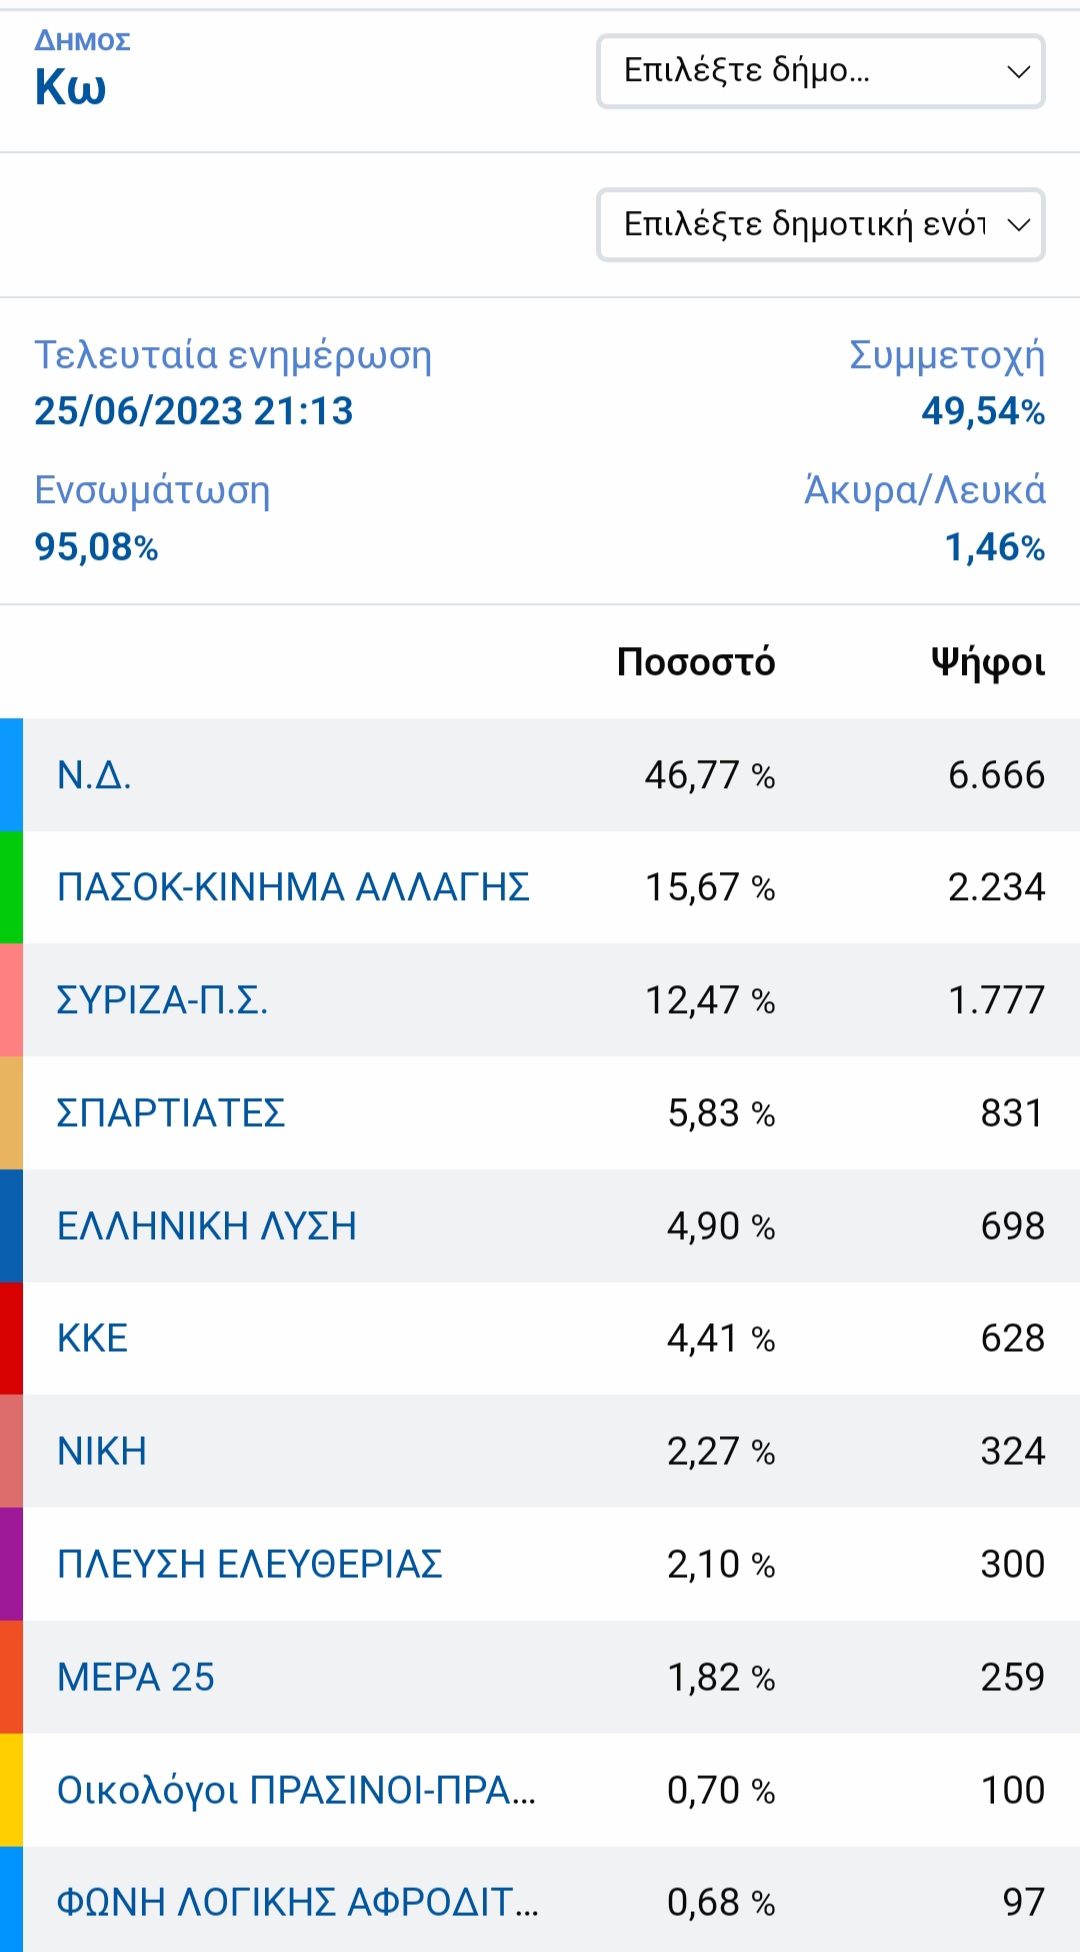Click the 'Ψήφοι' column header

pyautogui.click(x=987, y=662)
